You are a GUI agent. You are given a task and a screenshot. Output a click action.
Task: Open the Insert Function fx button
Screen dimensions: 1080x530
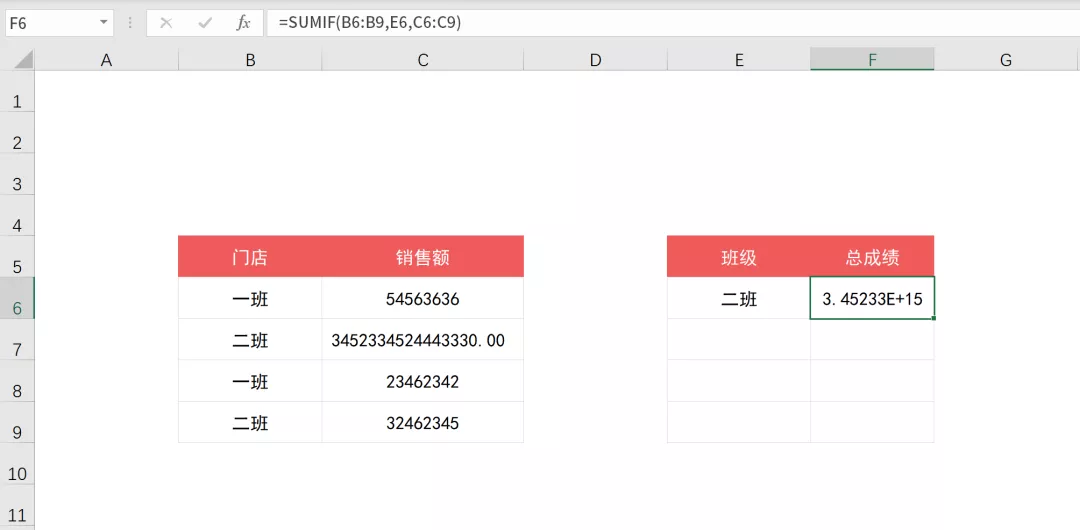[244, 23]
